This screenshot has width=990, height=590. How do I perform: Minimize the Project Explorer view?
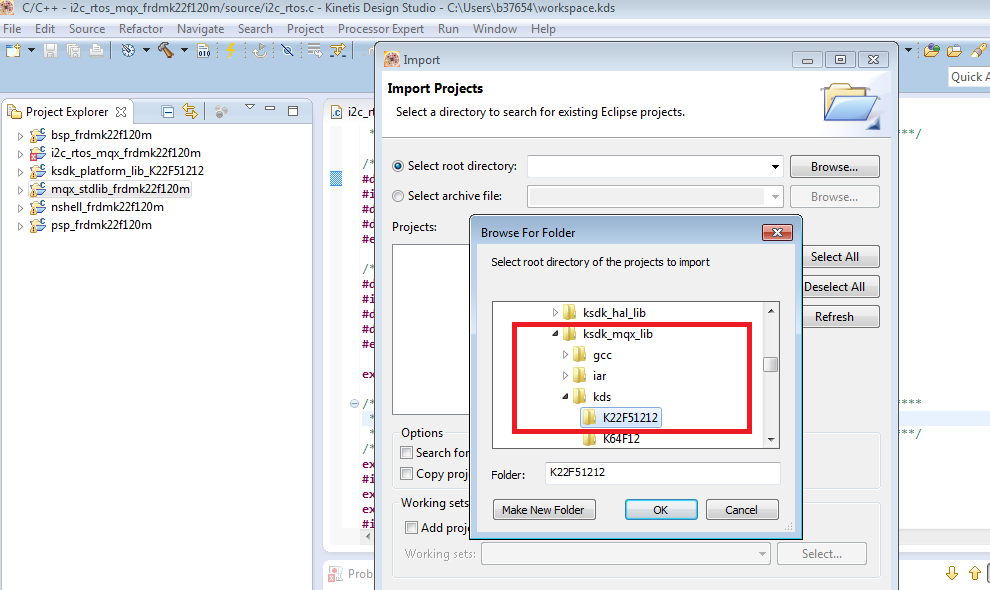click(x=270, y=109)
